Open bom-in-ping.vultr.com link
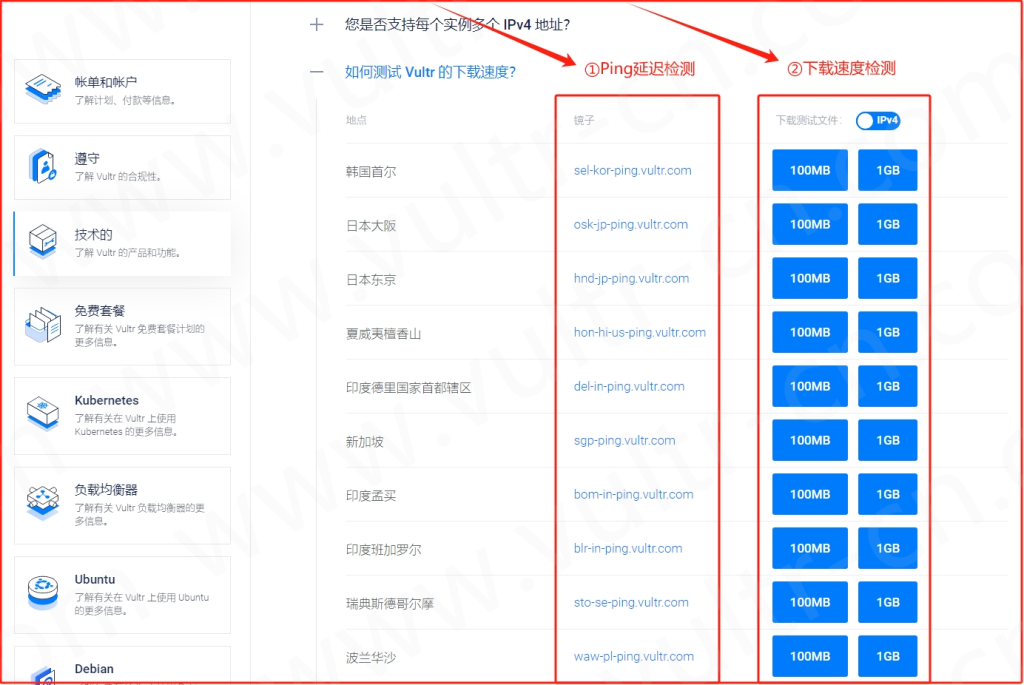The height and width of the screenshot is (685, 1024). pyautogui.click(x=633, y=494)
